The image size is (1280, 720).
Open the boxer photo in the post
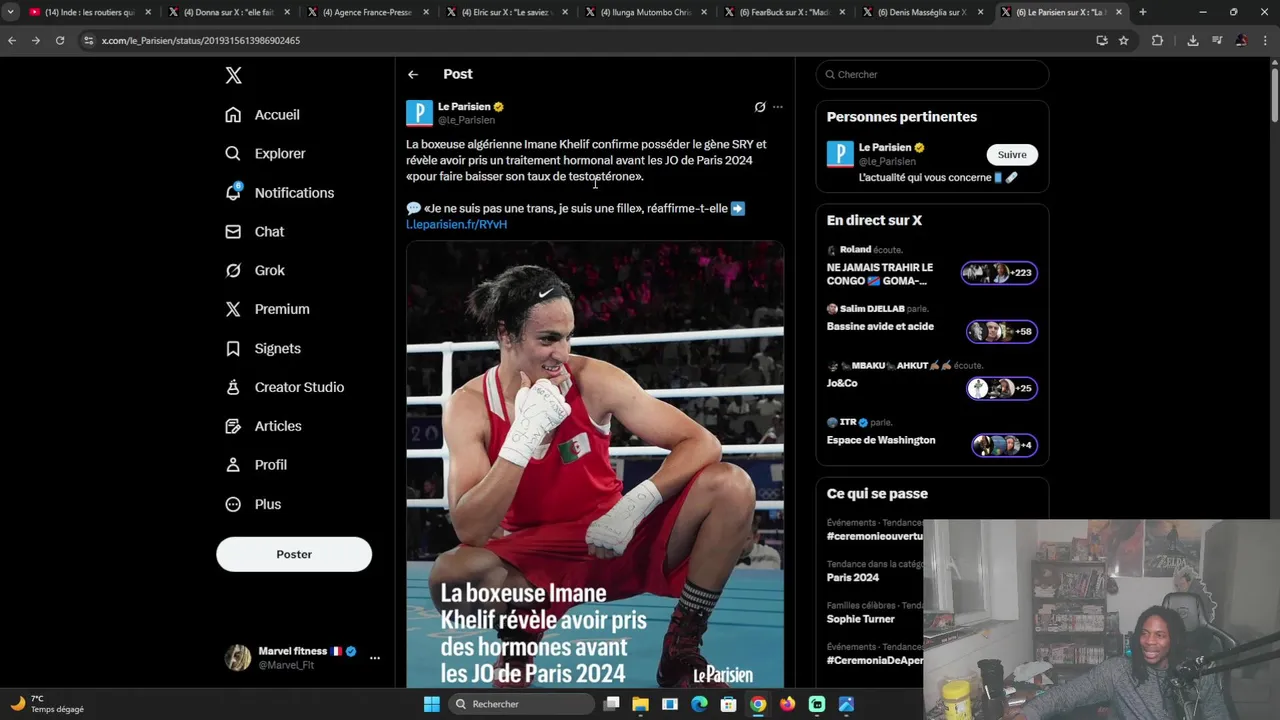(x=595, y=464)
